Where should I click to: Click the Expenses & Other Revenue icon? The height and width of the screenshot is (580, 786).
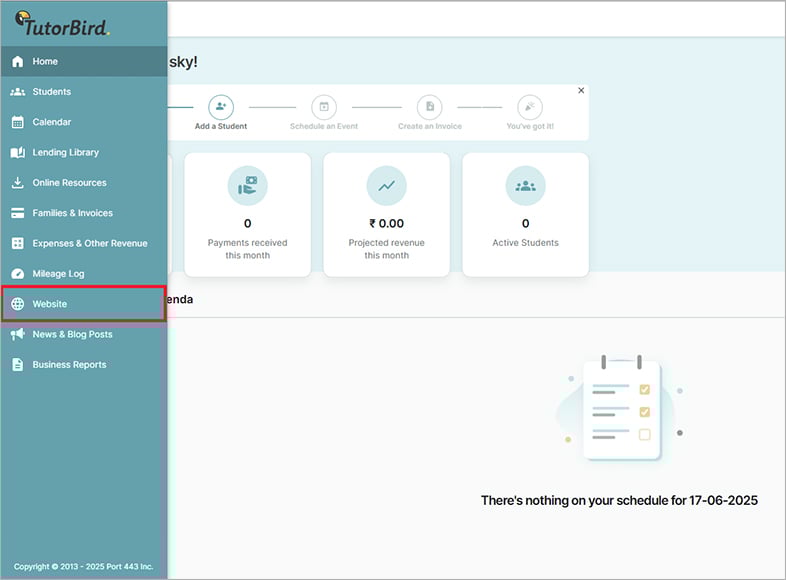point(18,243)
